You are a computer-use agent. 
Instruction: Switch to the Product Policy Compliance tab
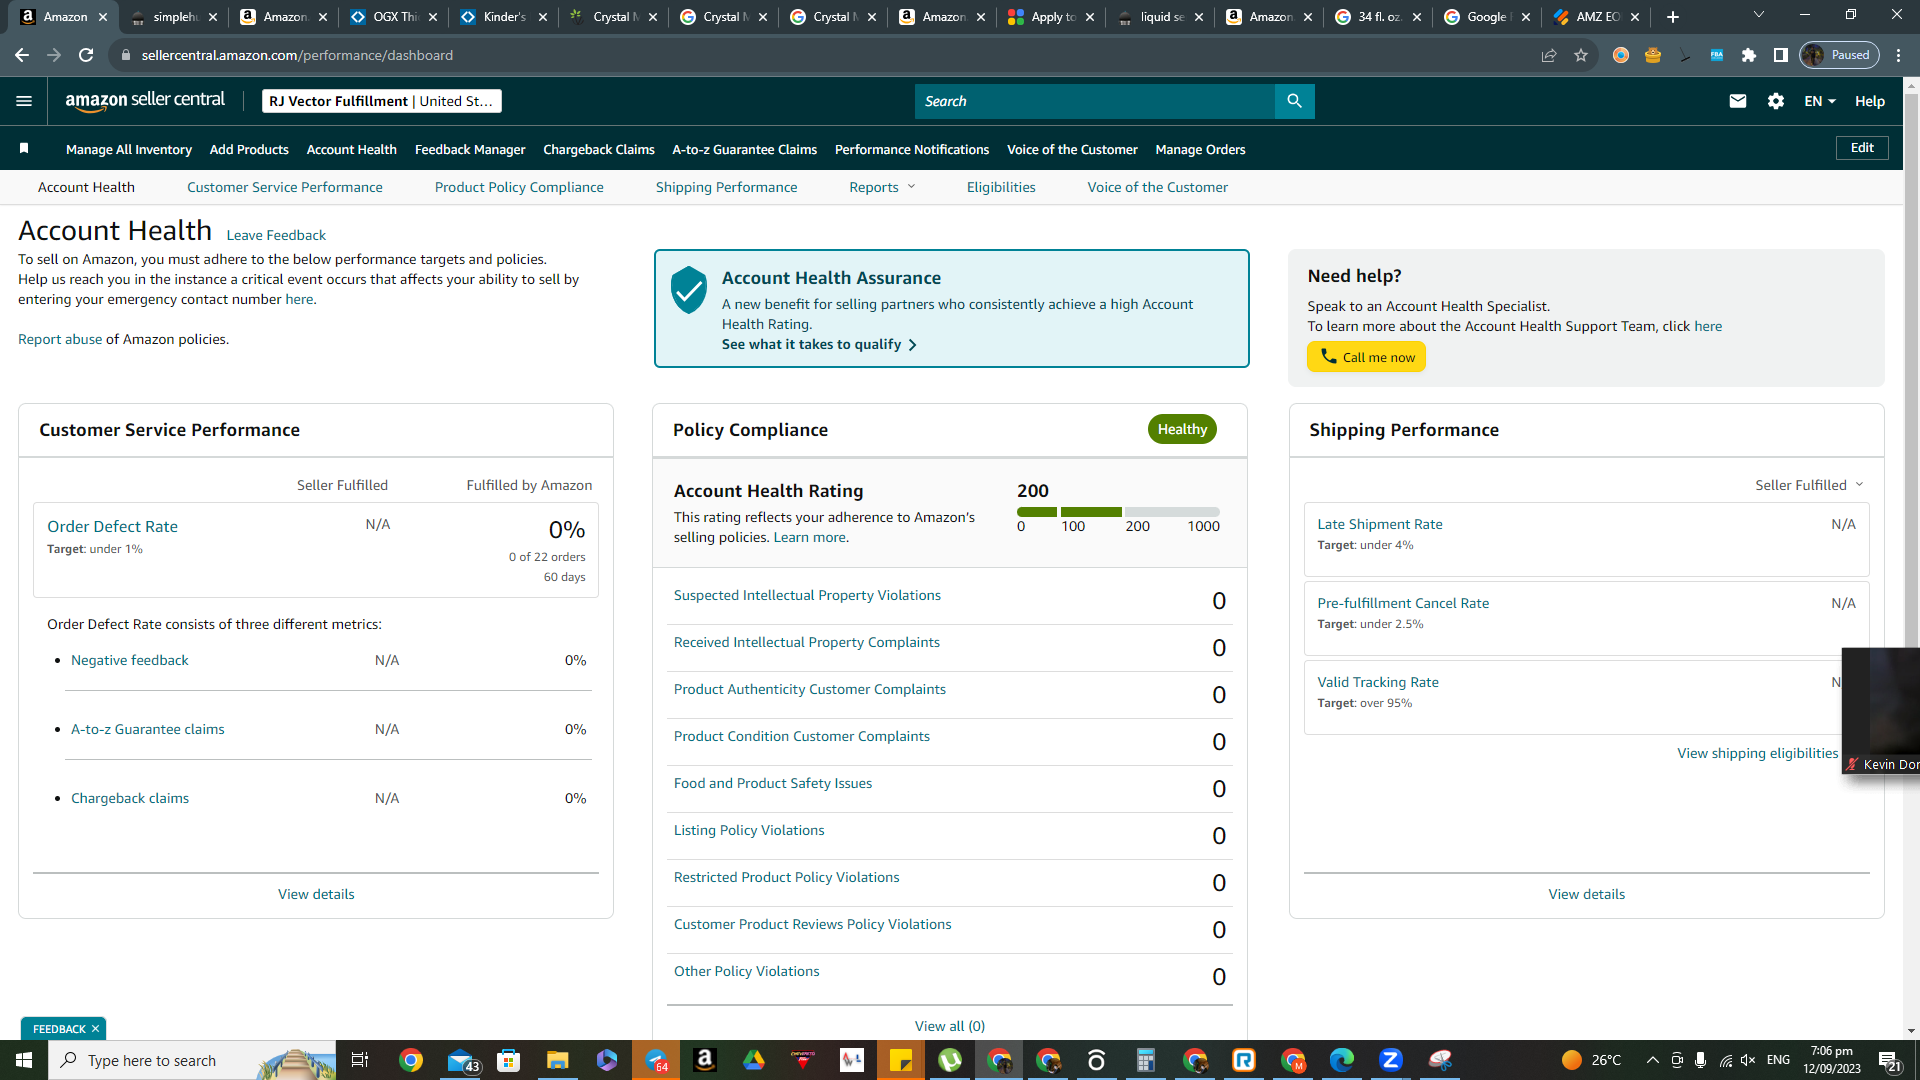click(519, 187)
